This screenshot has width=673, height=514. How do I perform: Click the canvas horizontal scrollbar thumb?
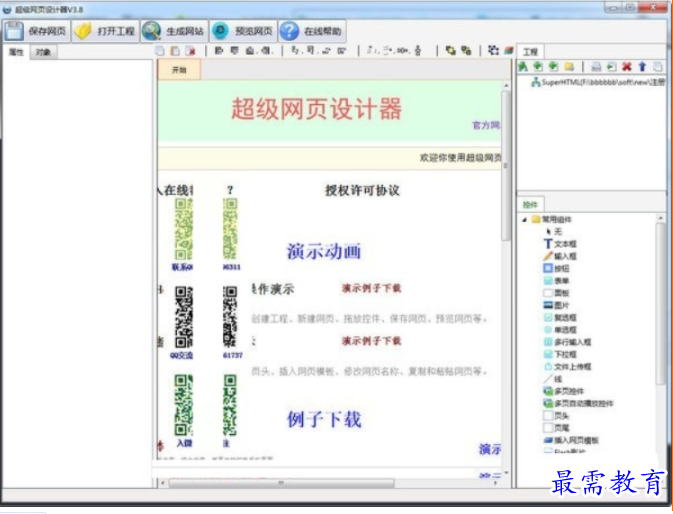[281, 484]
